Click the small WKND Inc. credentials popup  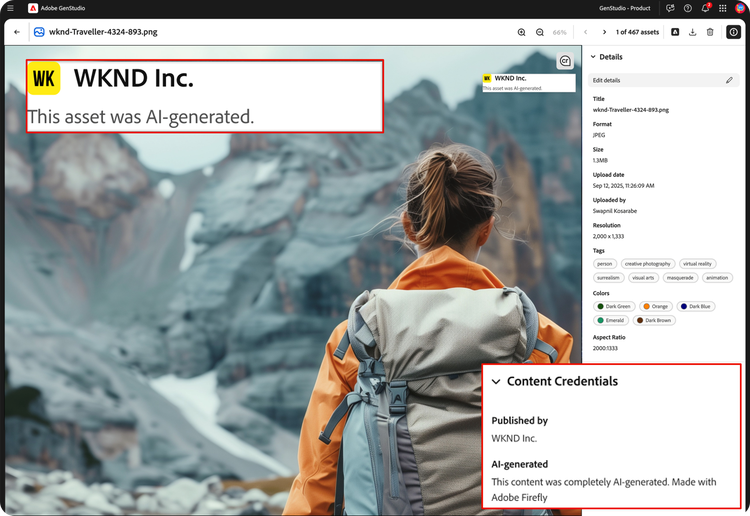[x=529, y=82]
